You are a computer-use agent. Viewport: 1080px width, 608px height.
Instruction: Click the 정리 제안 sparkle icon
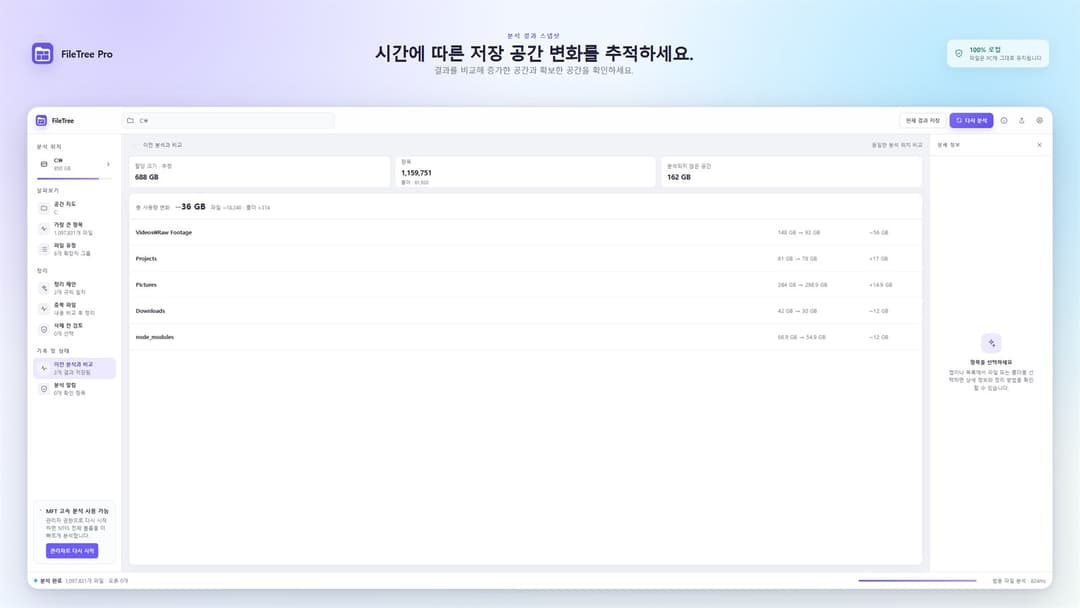click(44, 288)
